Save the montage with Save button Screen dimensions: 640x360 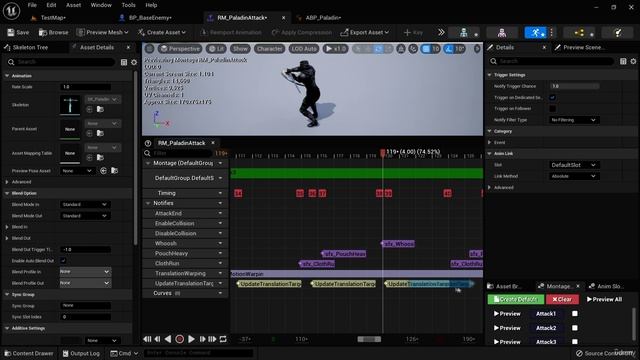(18, 32)
